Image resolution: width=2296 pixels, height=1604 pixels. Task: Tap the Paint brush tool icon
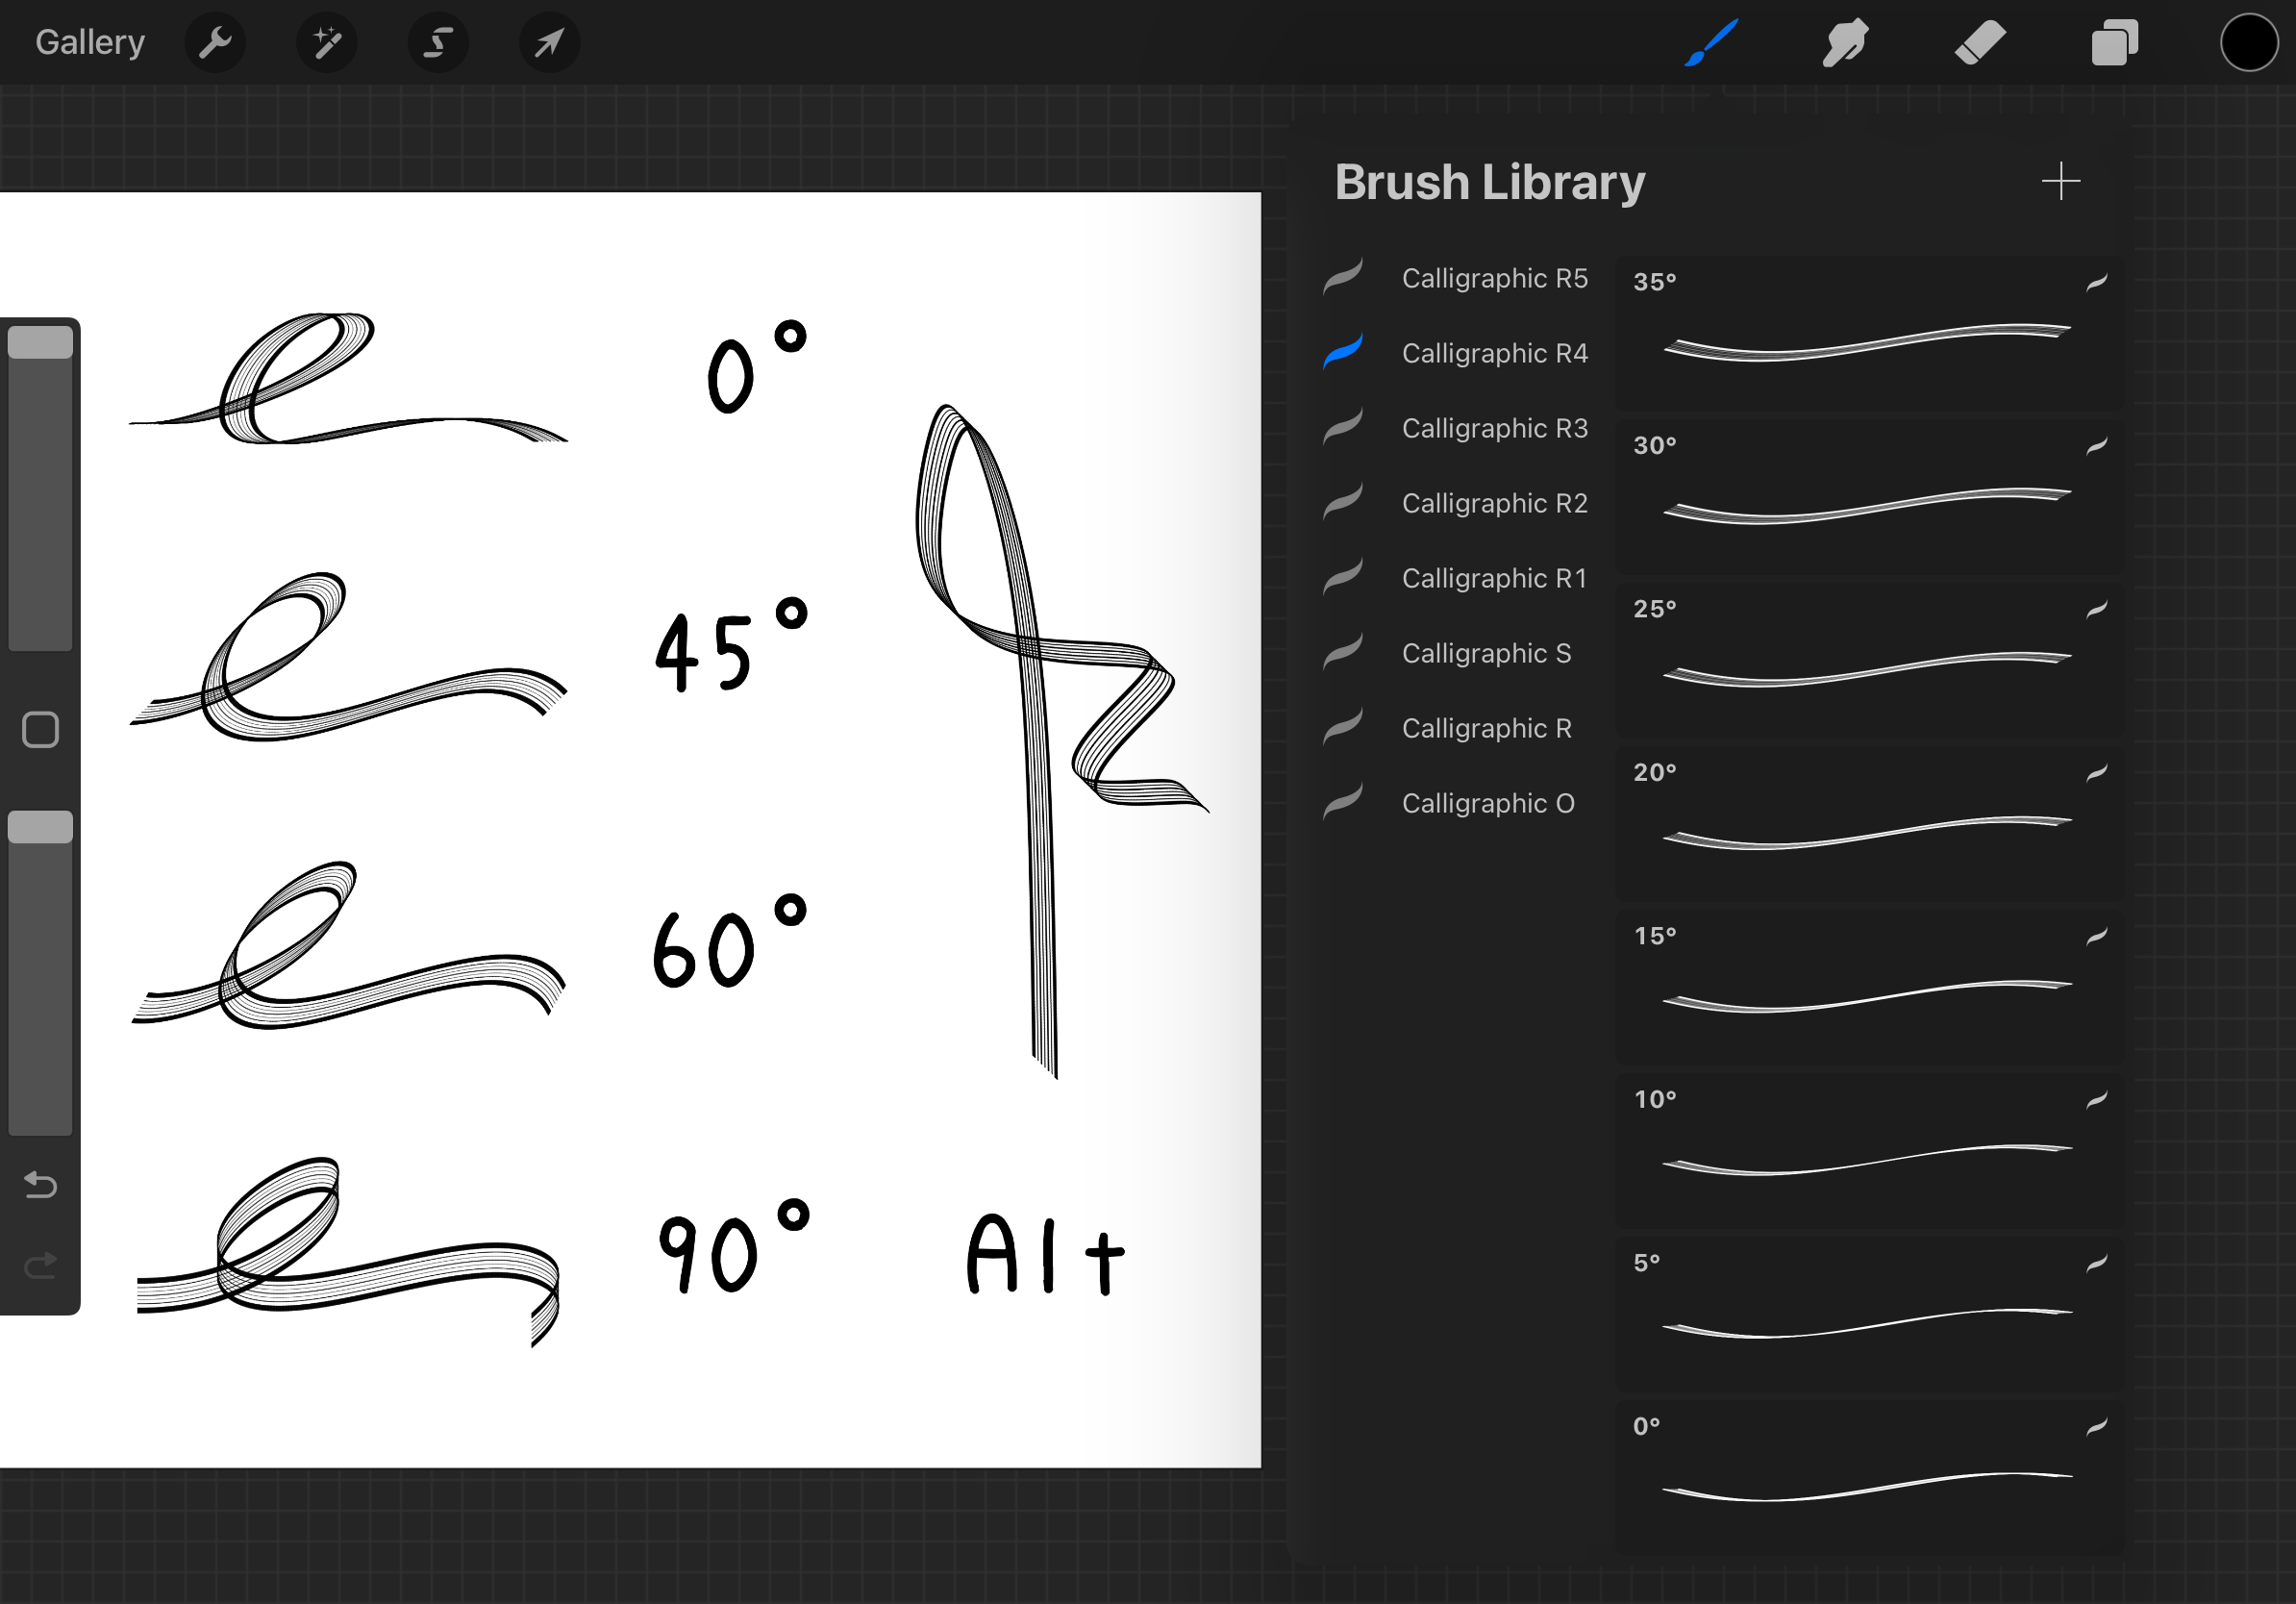(x=1711, y=43)
